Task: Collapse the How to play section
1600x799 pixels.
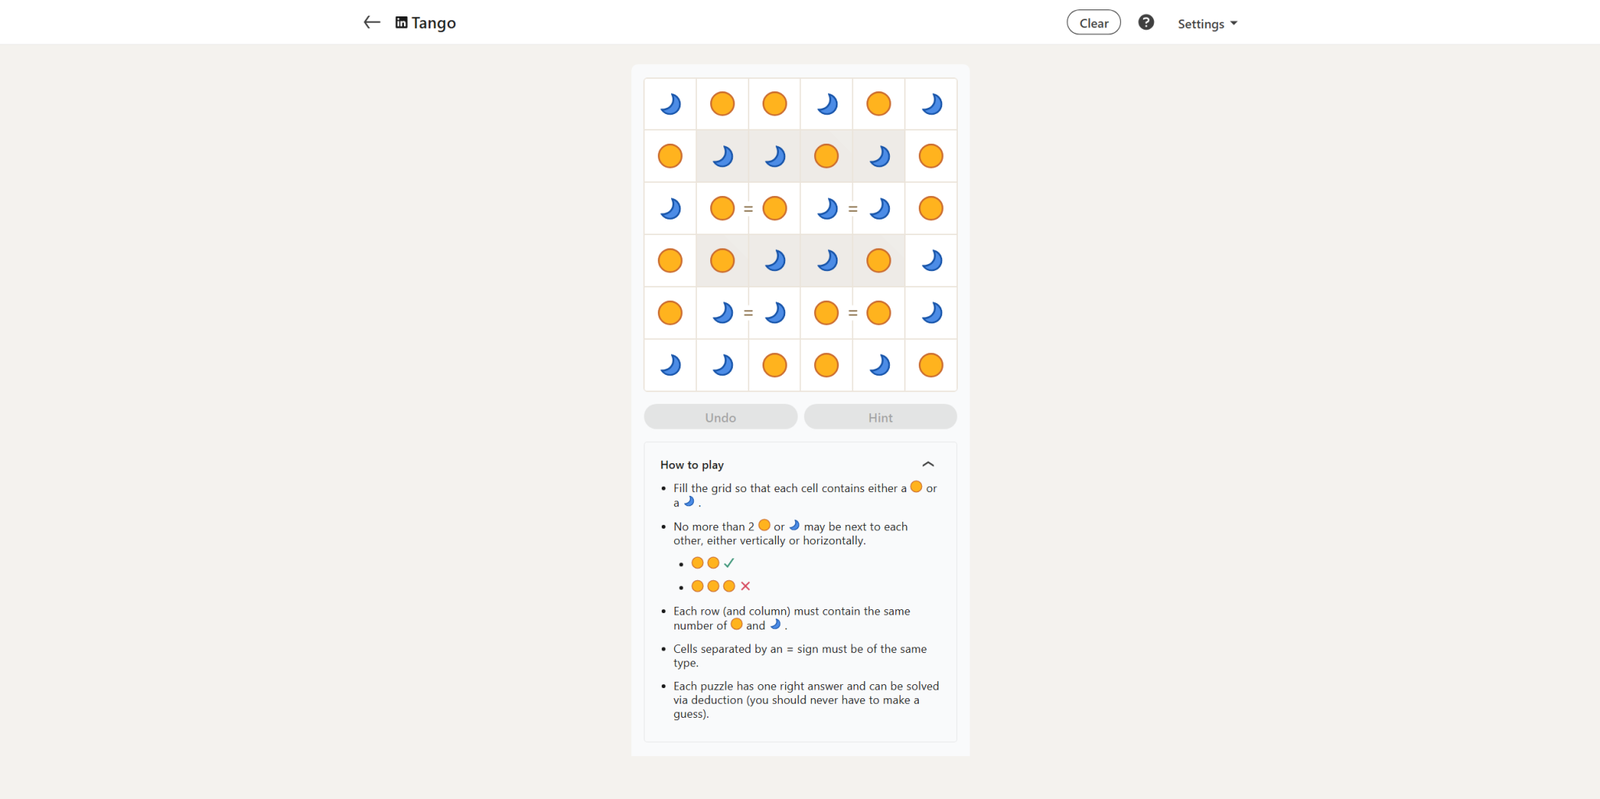Action: (x=928, y=464)
